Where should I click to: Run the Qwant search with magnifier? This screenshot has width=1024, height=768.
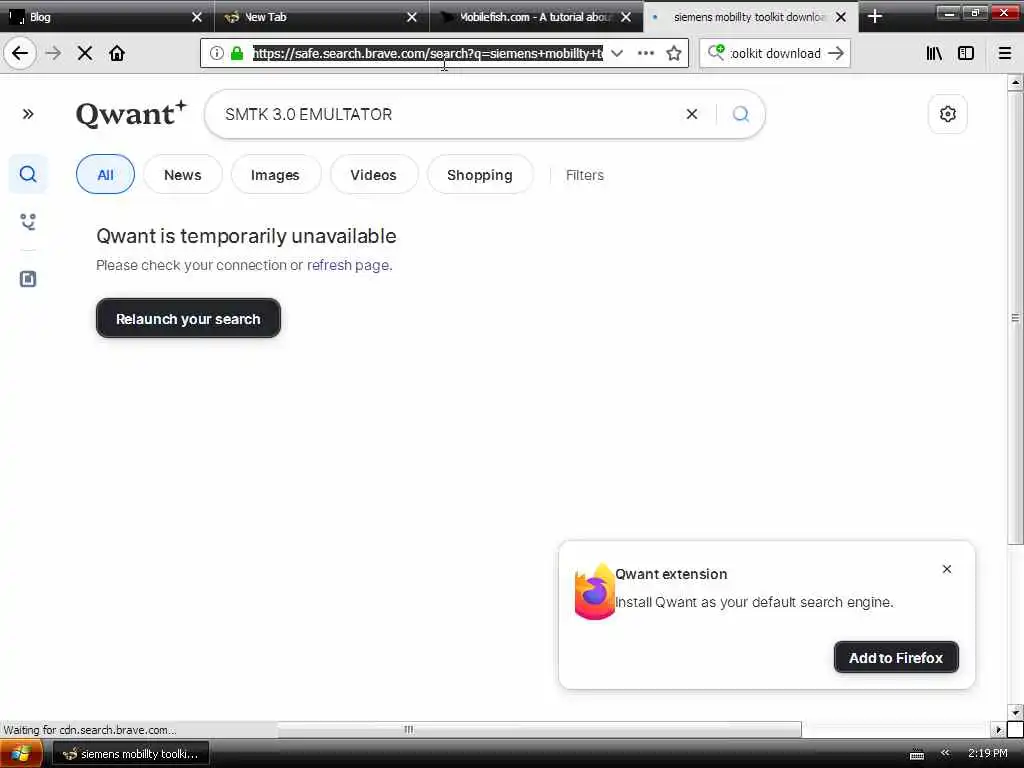[x=741, y=114]
